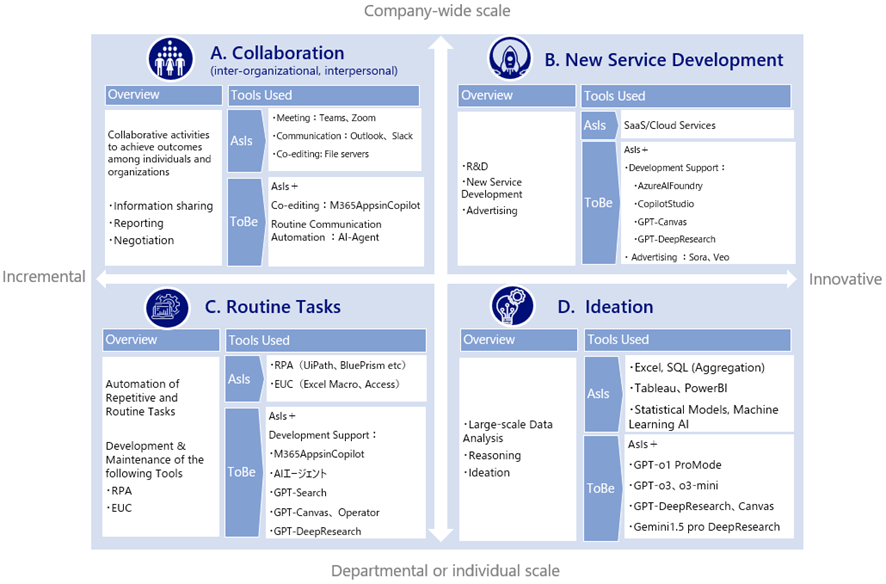The image size is (886, 584).
Task: Select the C. Routine Tasks title
Action: (x=273, y=307)
